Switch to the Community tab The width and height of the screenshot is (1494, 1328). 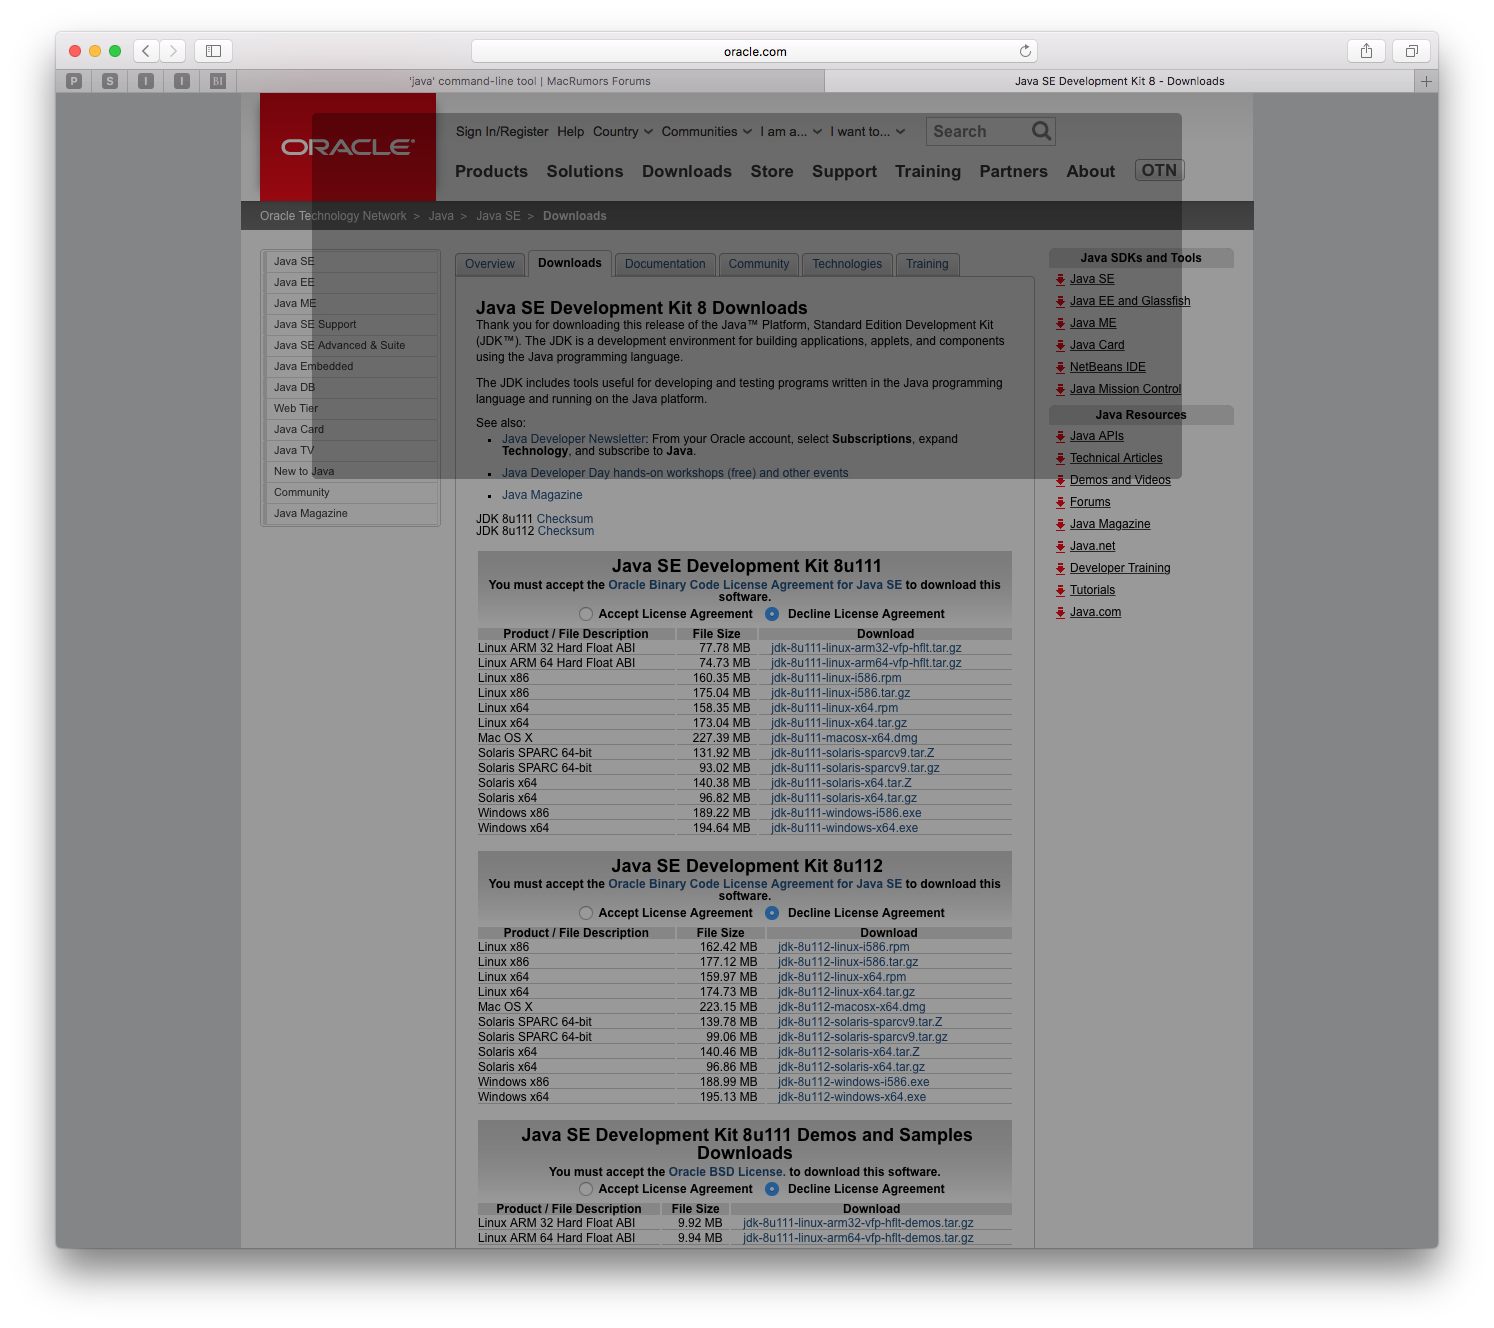tap(759, 264)
